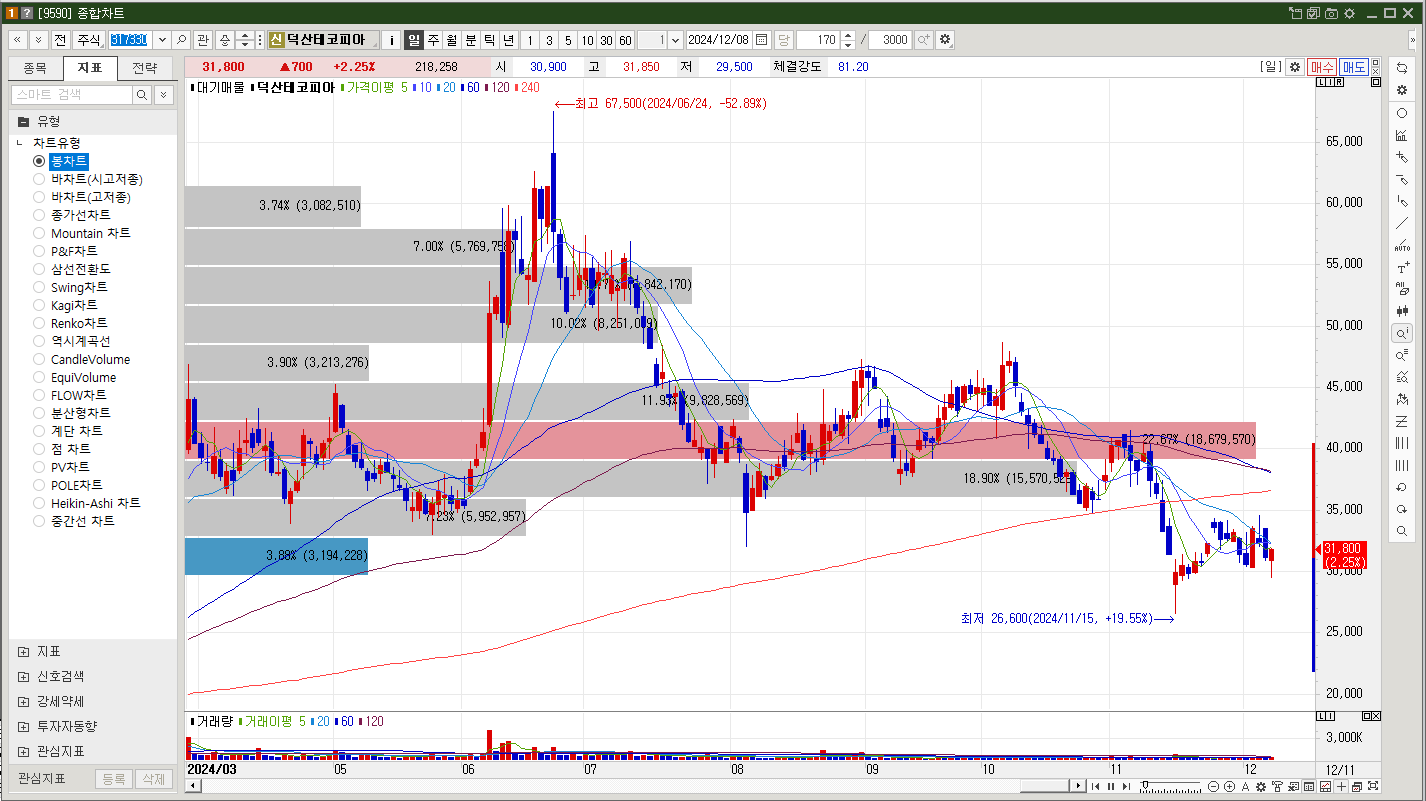Click the date field 2024/12/08
This screenshot has height=801, width=1426.
point(719,40)
